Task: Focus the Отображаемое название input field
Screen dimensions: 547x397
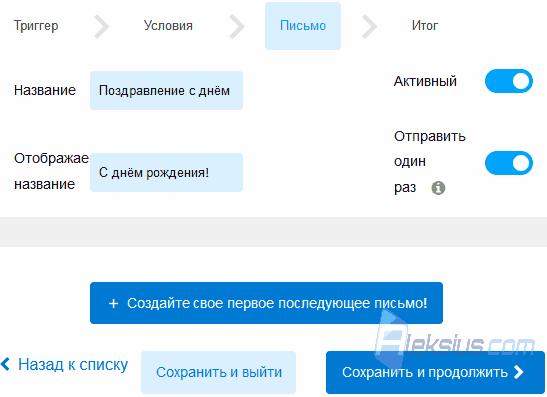Action: click(x=166, y=172)
